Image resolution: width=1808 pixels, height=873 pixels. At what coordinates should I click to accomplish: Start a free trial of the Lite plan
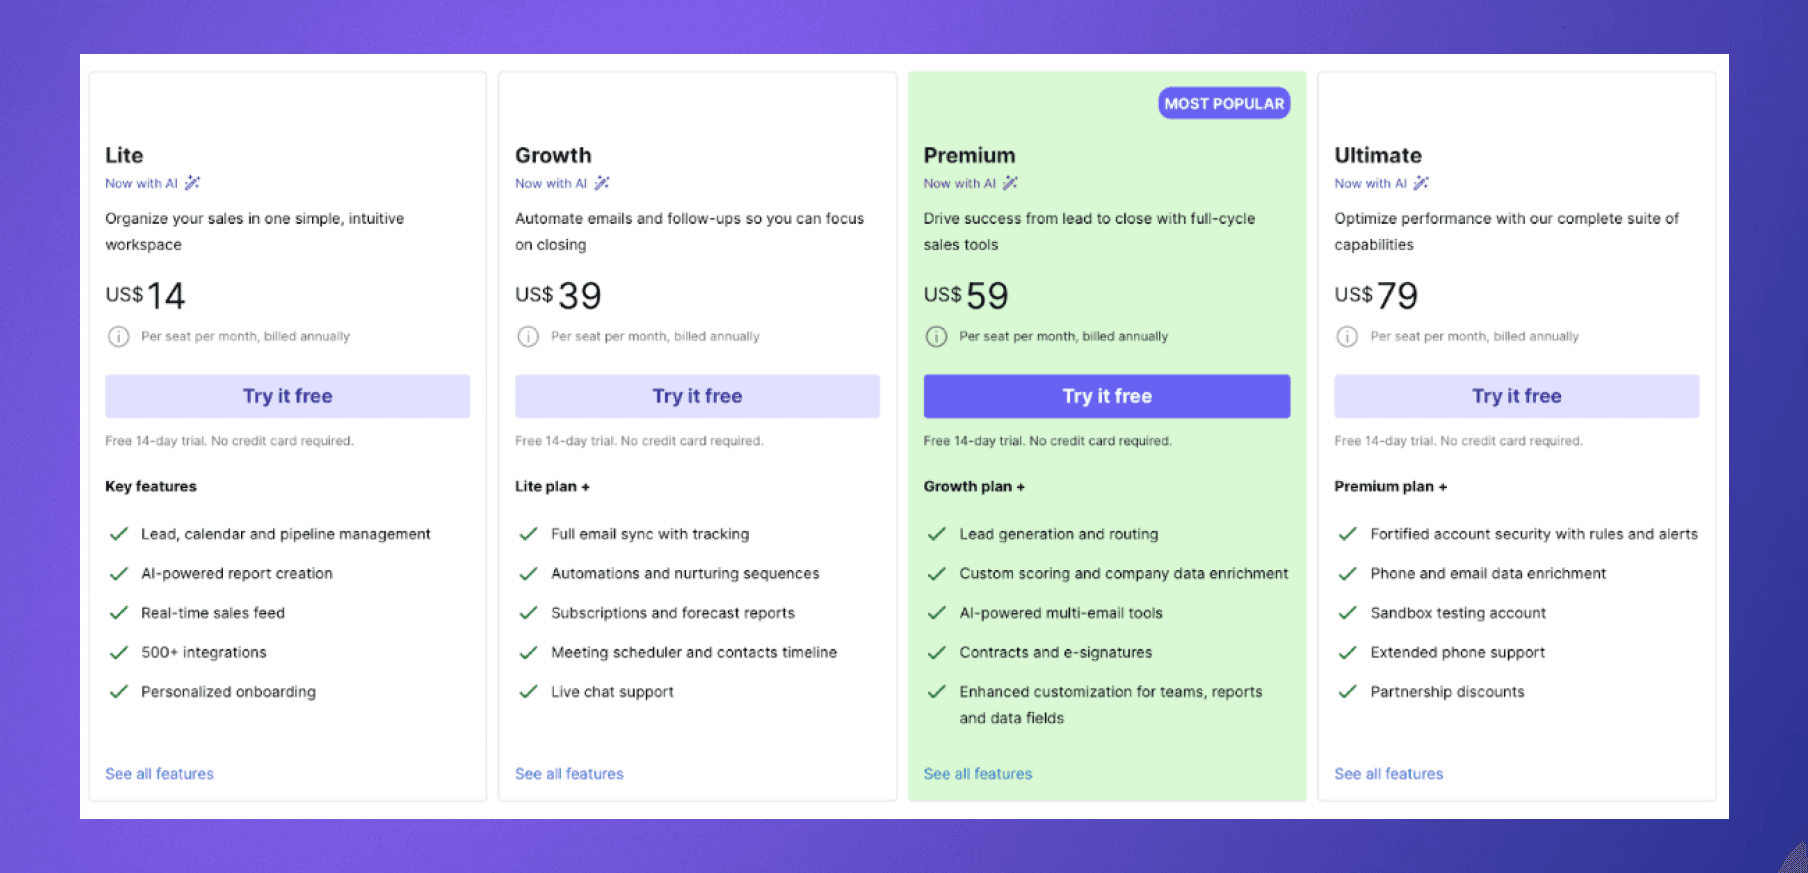[287, 396]
